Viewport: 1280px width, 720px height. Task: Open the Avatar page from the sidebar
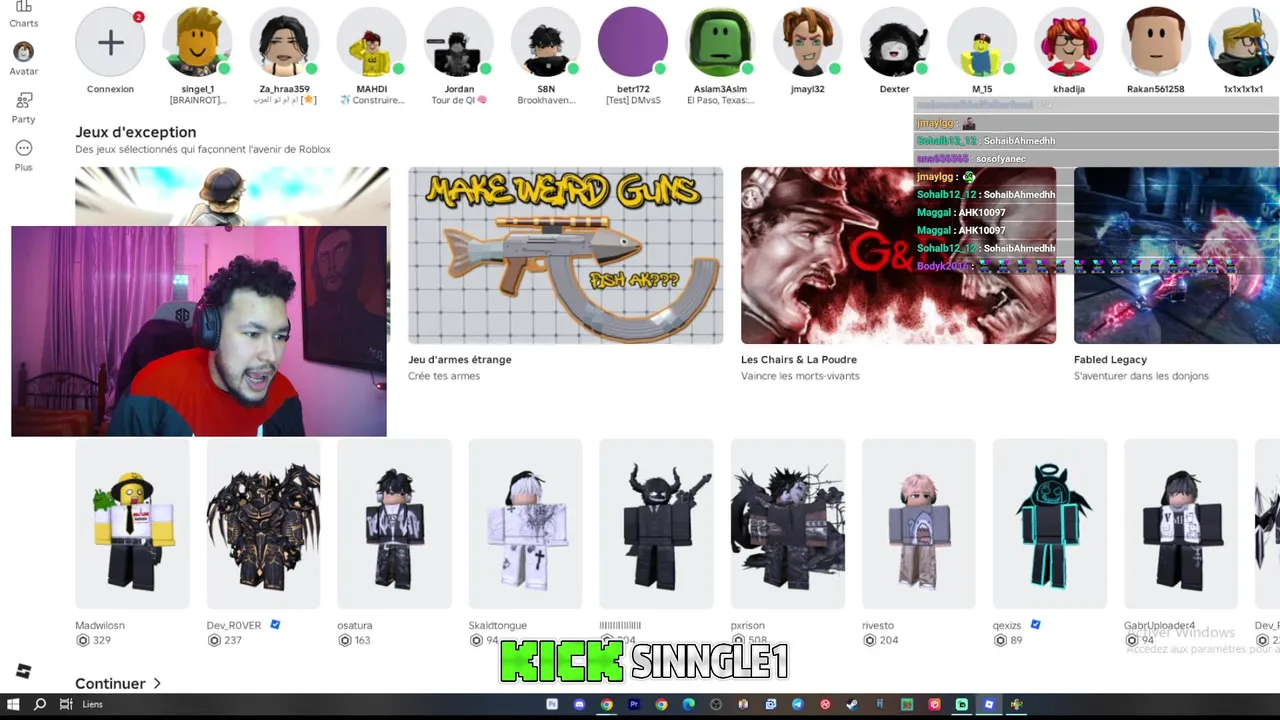tap(23, 59)
